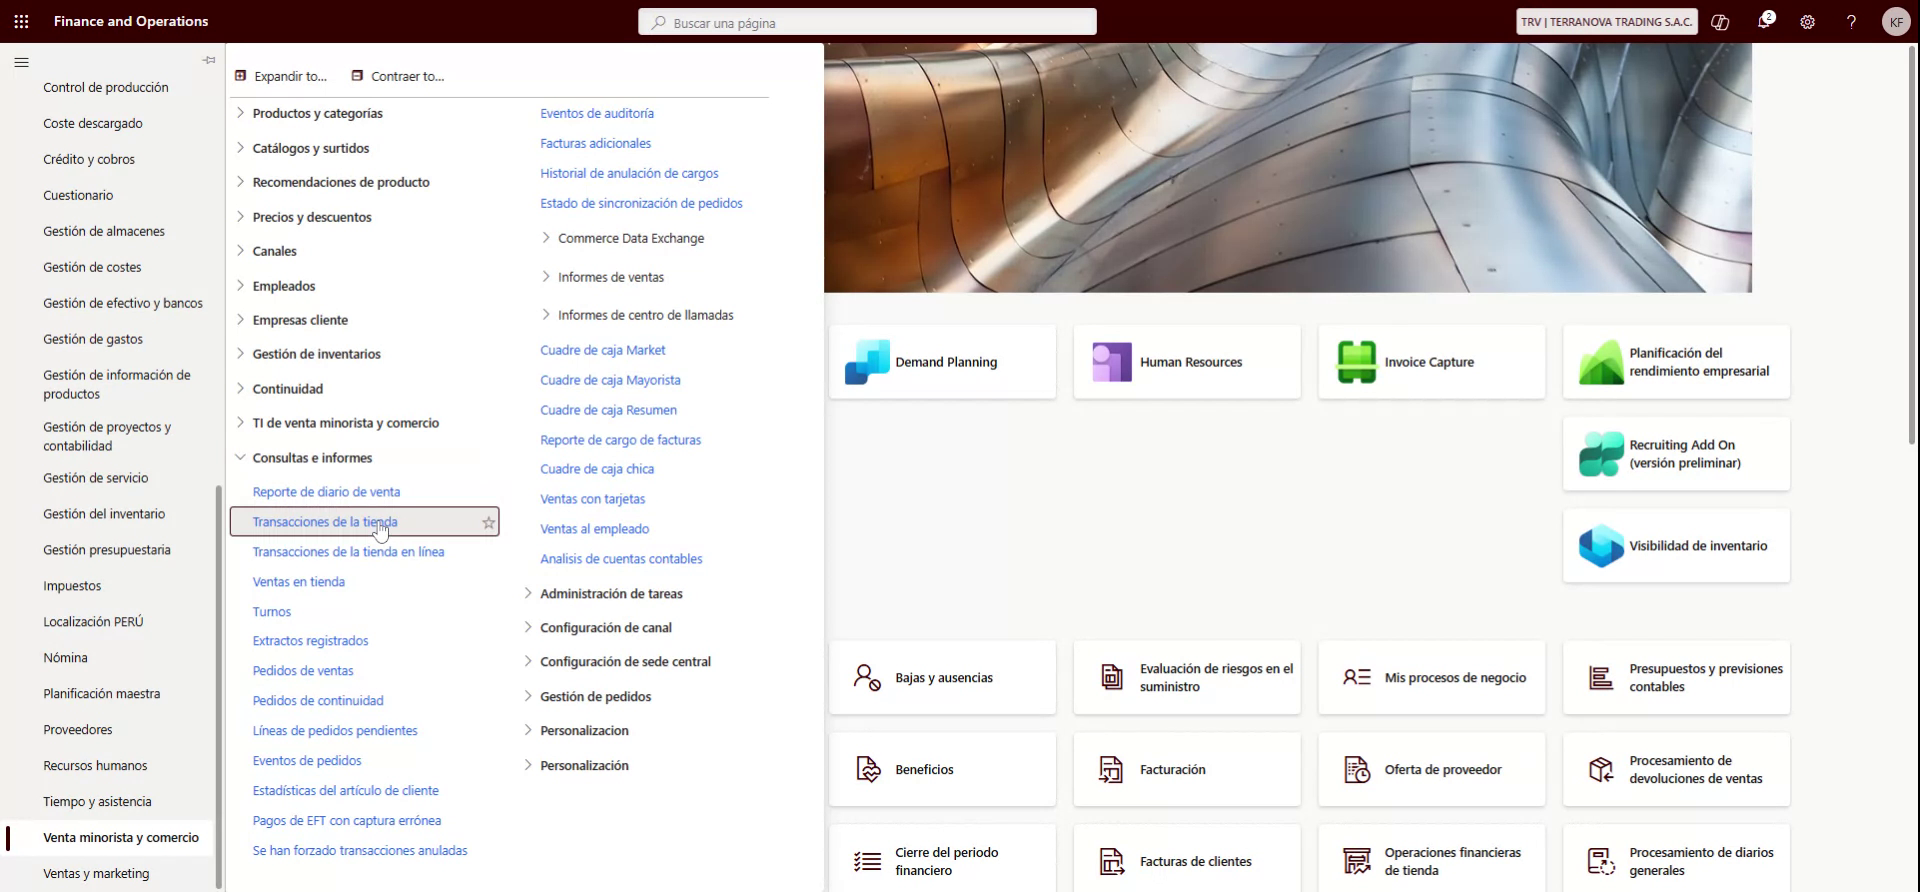Viewport: 1920px width, 892px height.
Task: Click the navigation pane vertical scrollbar
Action: pyautogui.click(x=219, y=686)
